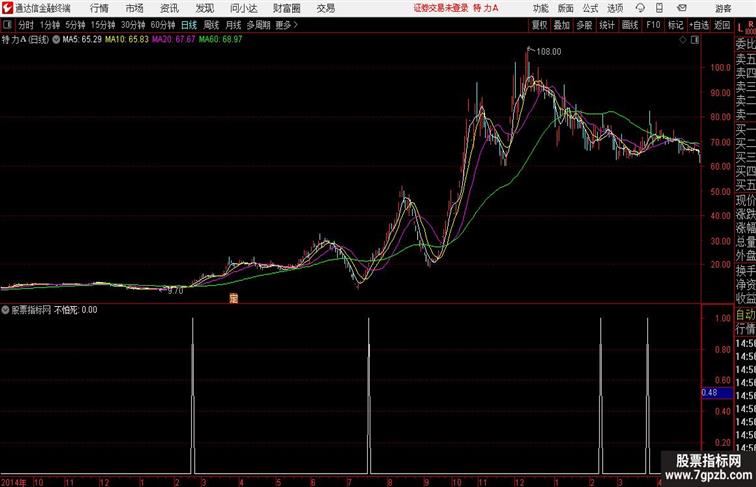Click the 游客 user account label
The height and width of the screenshot is (487, 756).
(723, 8)
